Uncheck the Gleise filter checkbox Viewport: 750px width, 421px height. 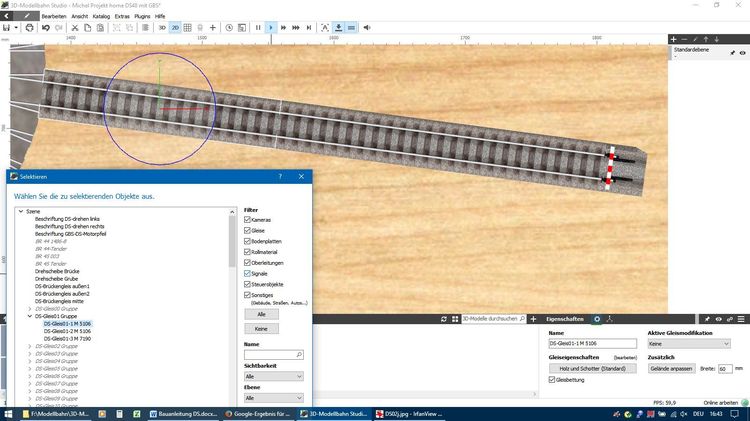click(247, 231)
